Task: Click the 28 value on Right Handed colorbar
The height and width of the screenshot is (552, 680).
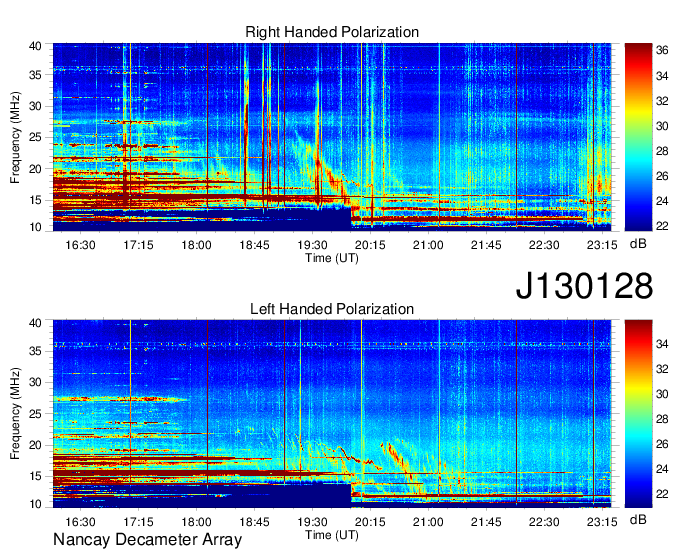Action: 662,151
